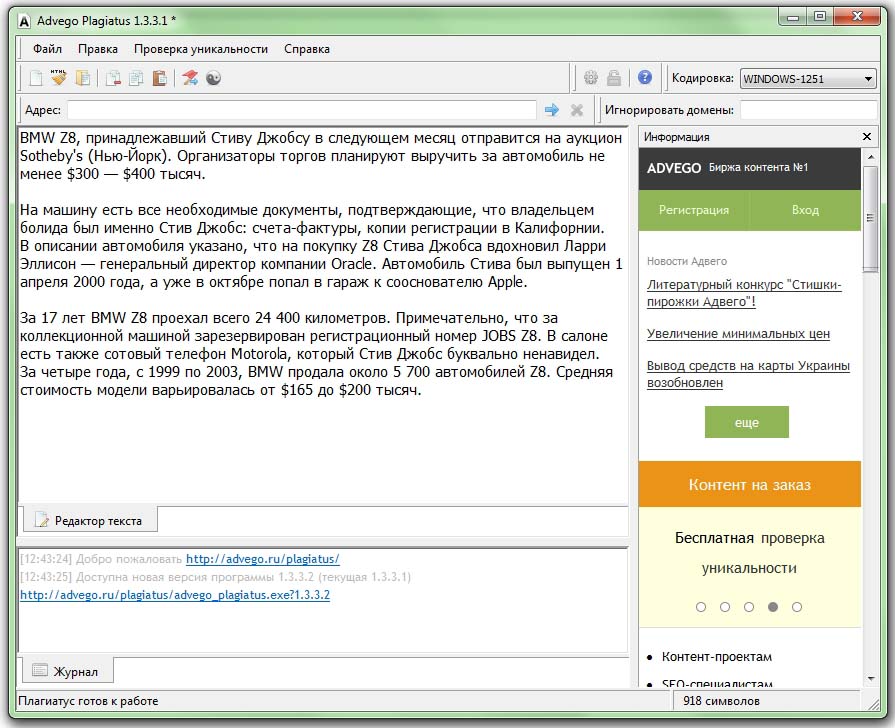Click the Бесплатная проверка уникальности slide text
Image resolution: width=895 pixels, height=728 pixels.
point(749,553)
